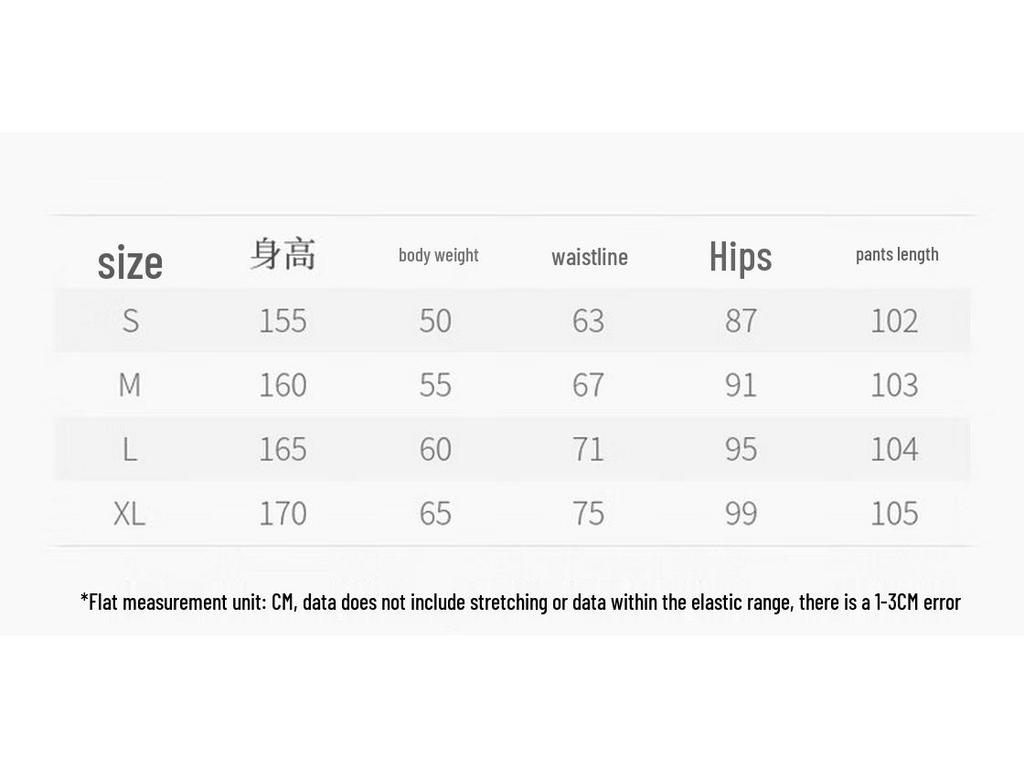Click the 'waistline' column header

coord(590,257)
